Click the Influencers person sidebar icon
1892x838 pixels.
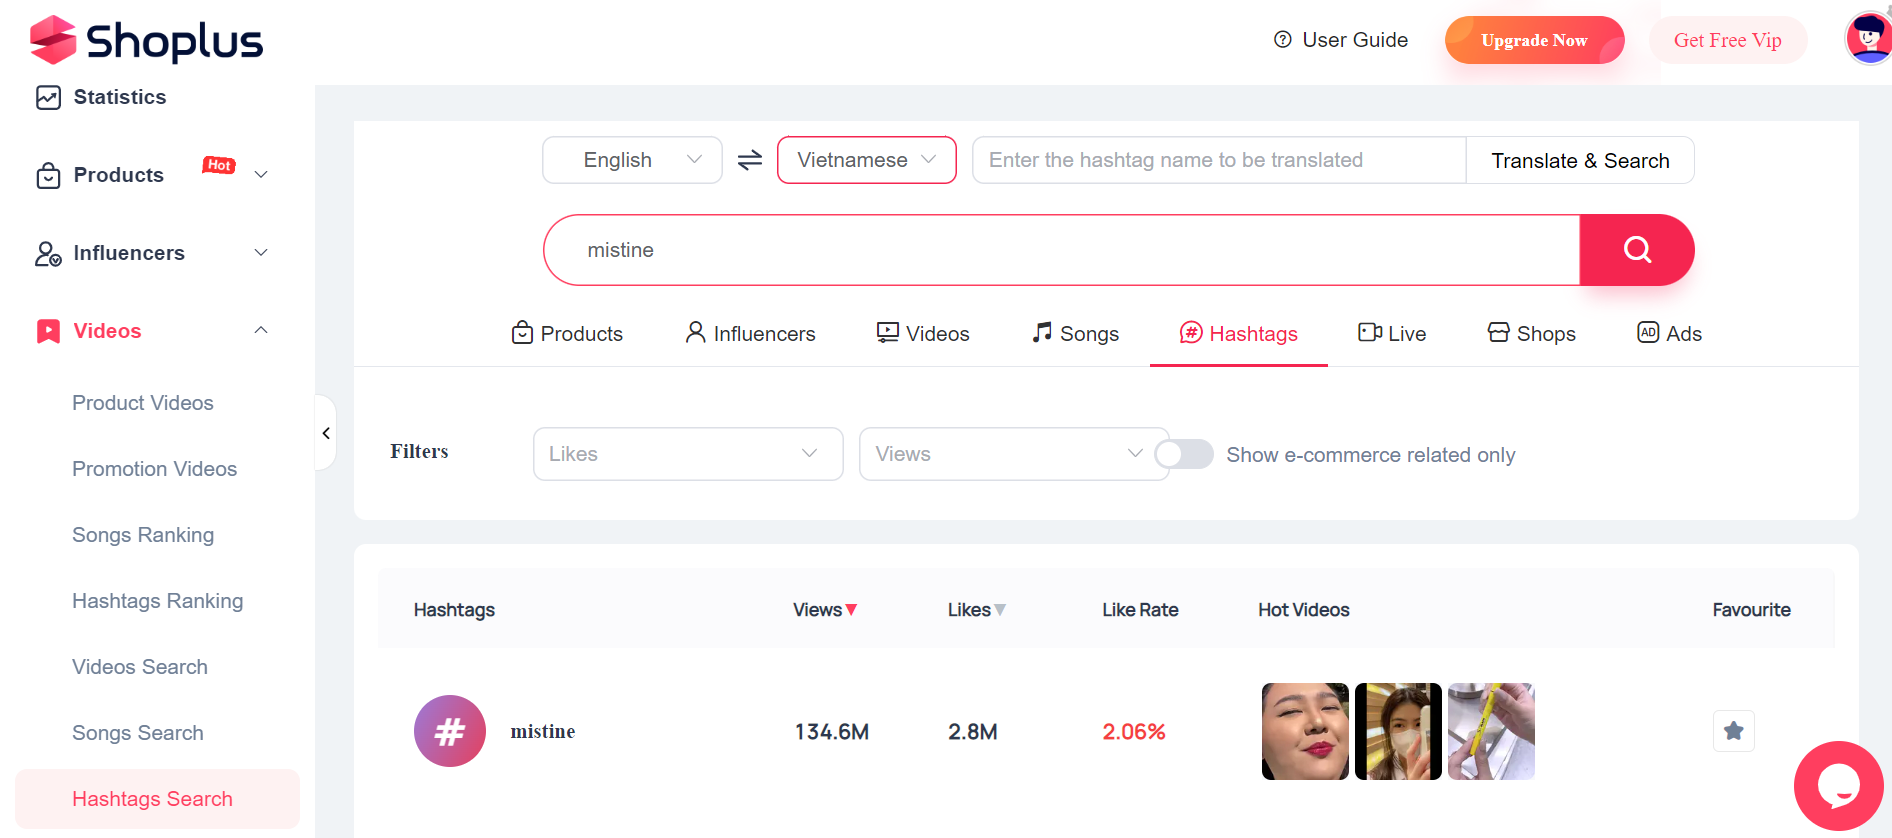click(48, 253)
